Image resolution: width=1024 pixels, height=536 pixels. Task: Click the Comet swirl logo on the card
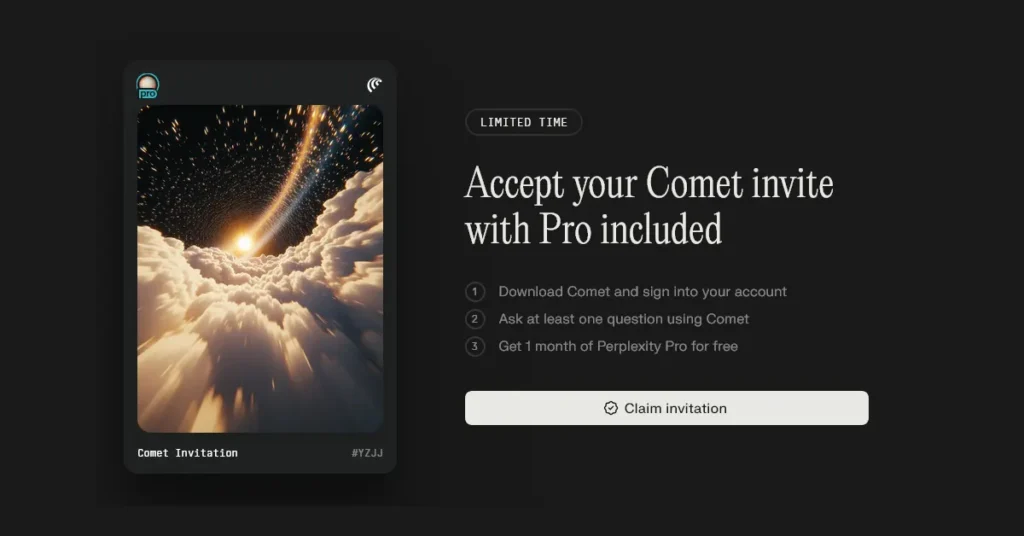374,85
